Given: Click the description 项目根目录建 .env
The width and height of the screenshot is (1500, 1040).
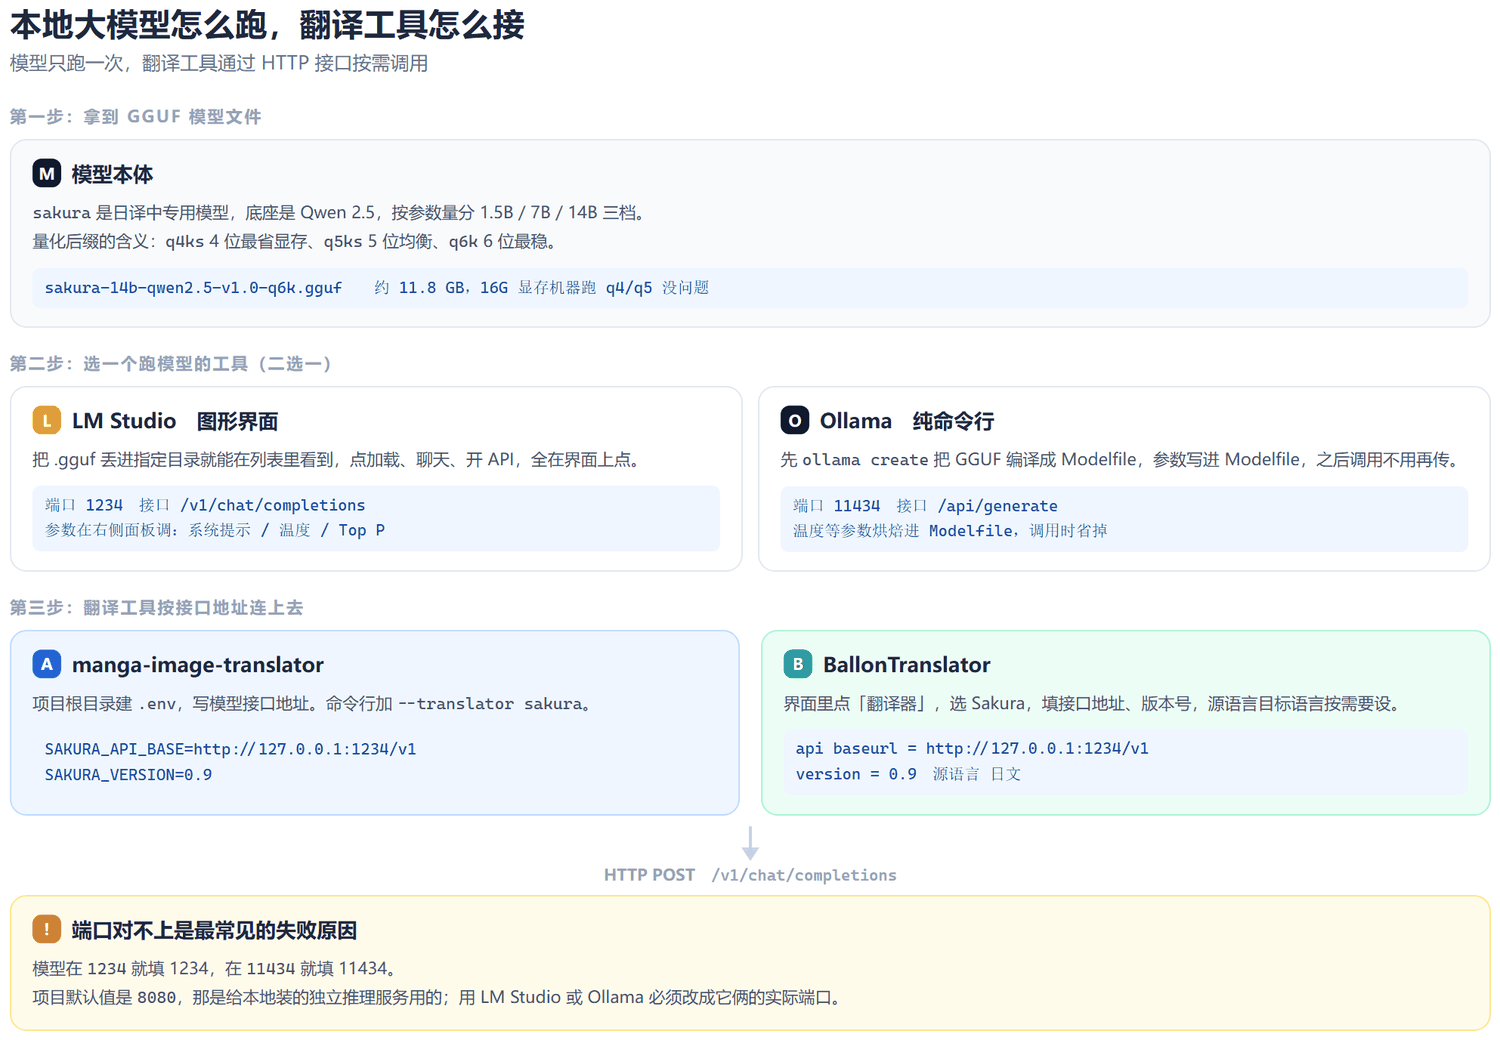Looking at the screenshot, I should [x=315, y=703].
